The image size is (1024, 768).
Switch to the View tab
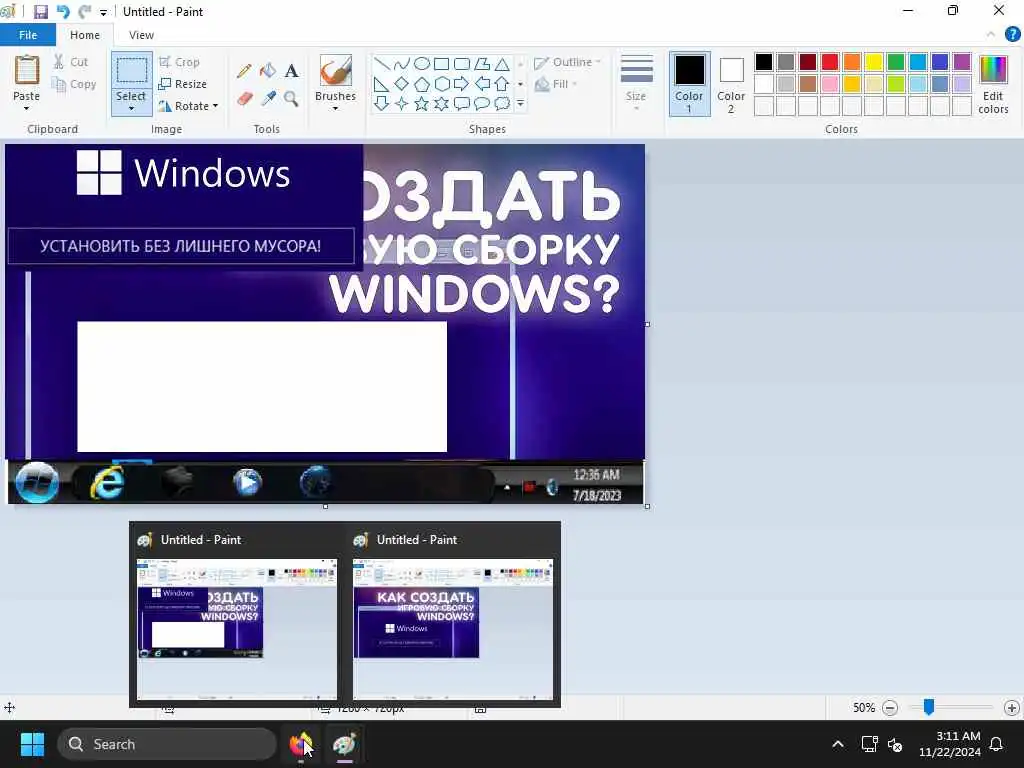pos(141,35)
